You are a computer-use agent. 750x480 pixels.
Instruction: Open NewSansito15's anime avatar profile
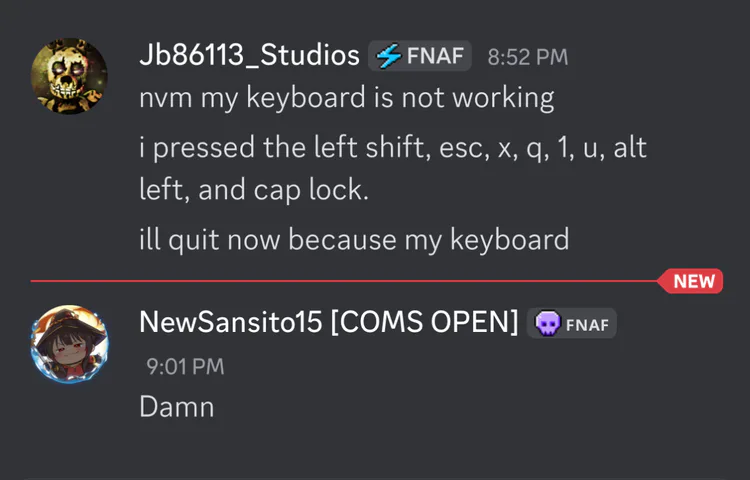click(x=69, y=343)
